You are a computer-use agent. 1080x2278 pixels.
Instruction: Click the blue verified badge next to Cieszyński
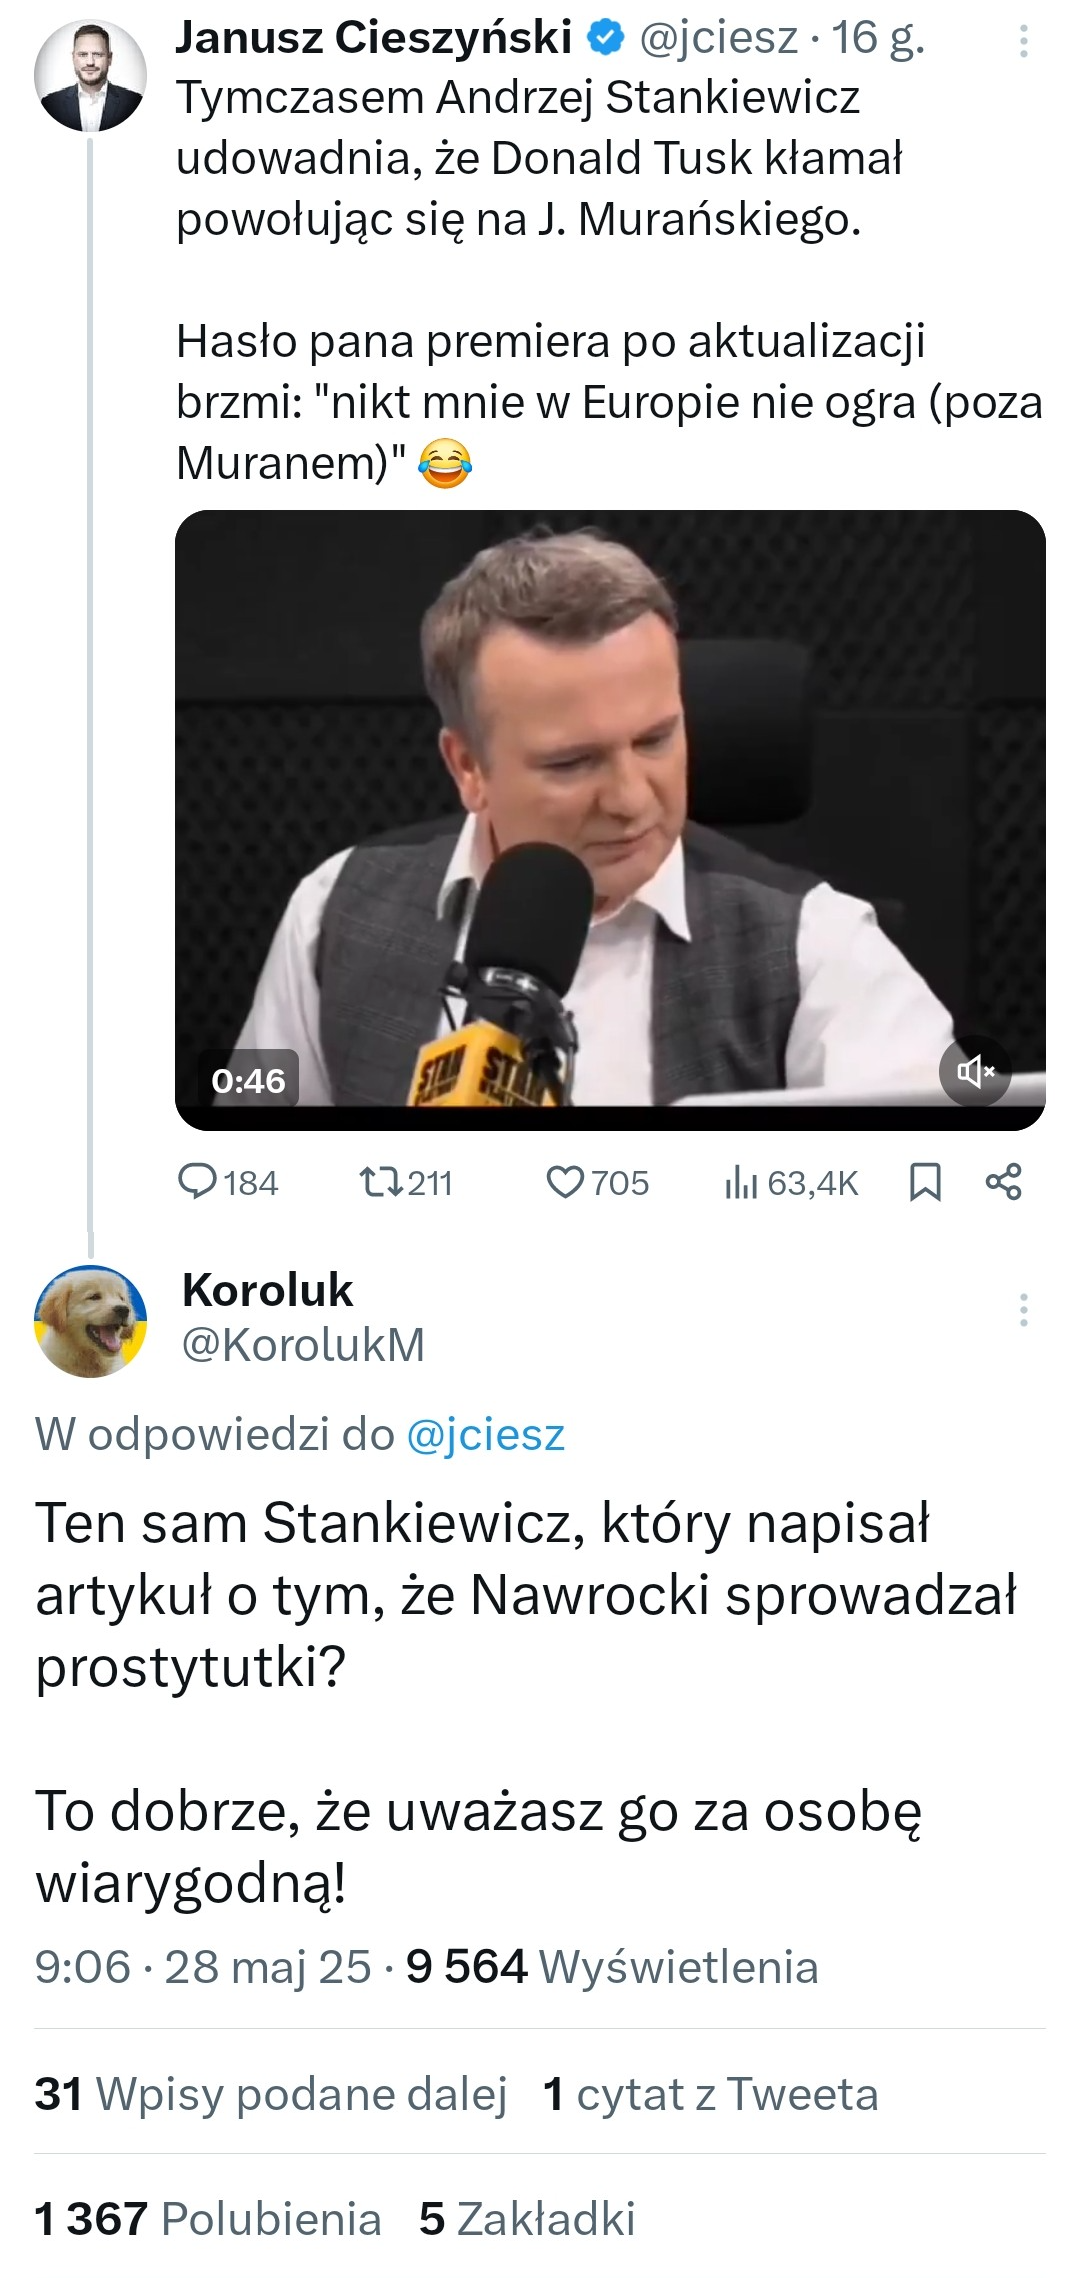tap(605, 38)
